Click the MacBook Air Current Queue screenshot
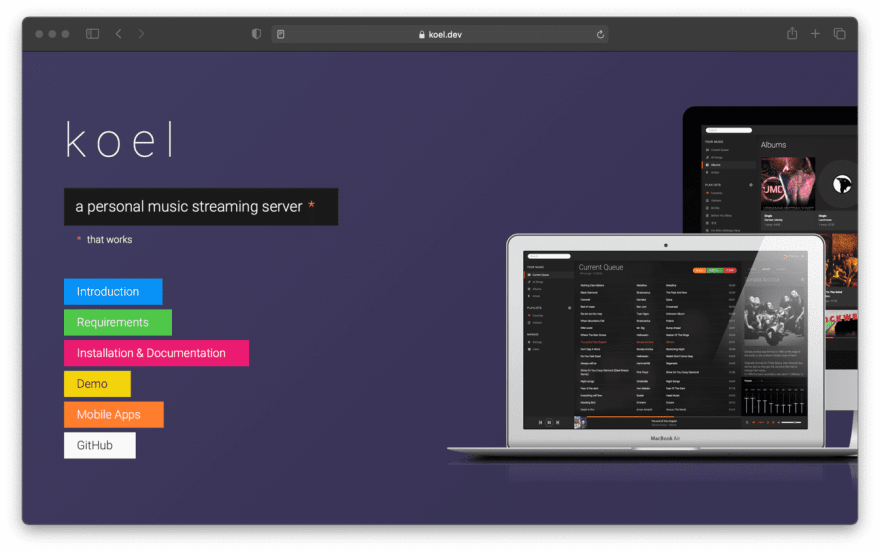 tap(665, 341)
